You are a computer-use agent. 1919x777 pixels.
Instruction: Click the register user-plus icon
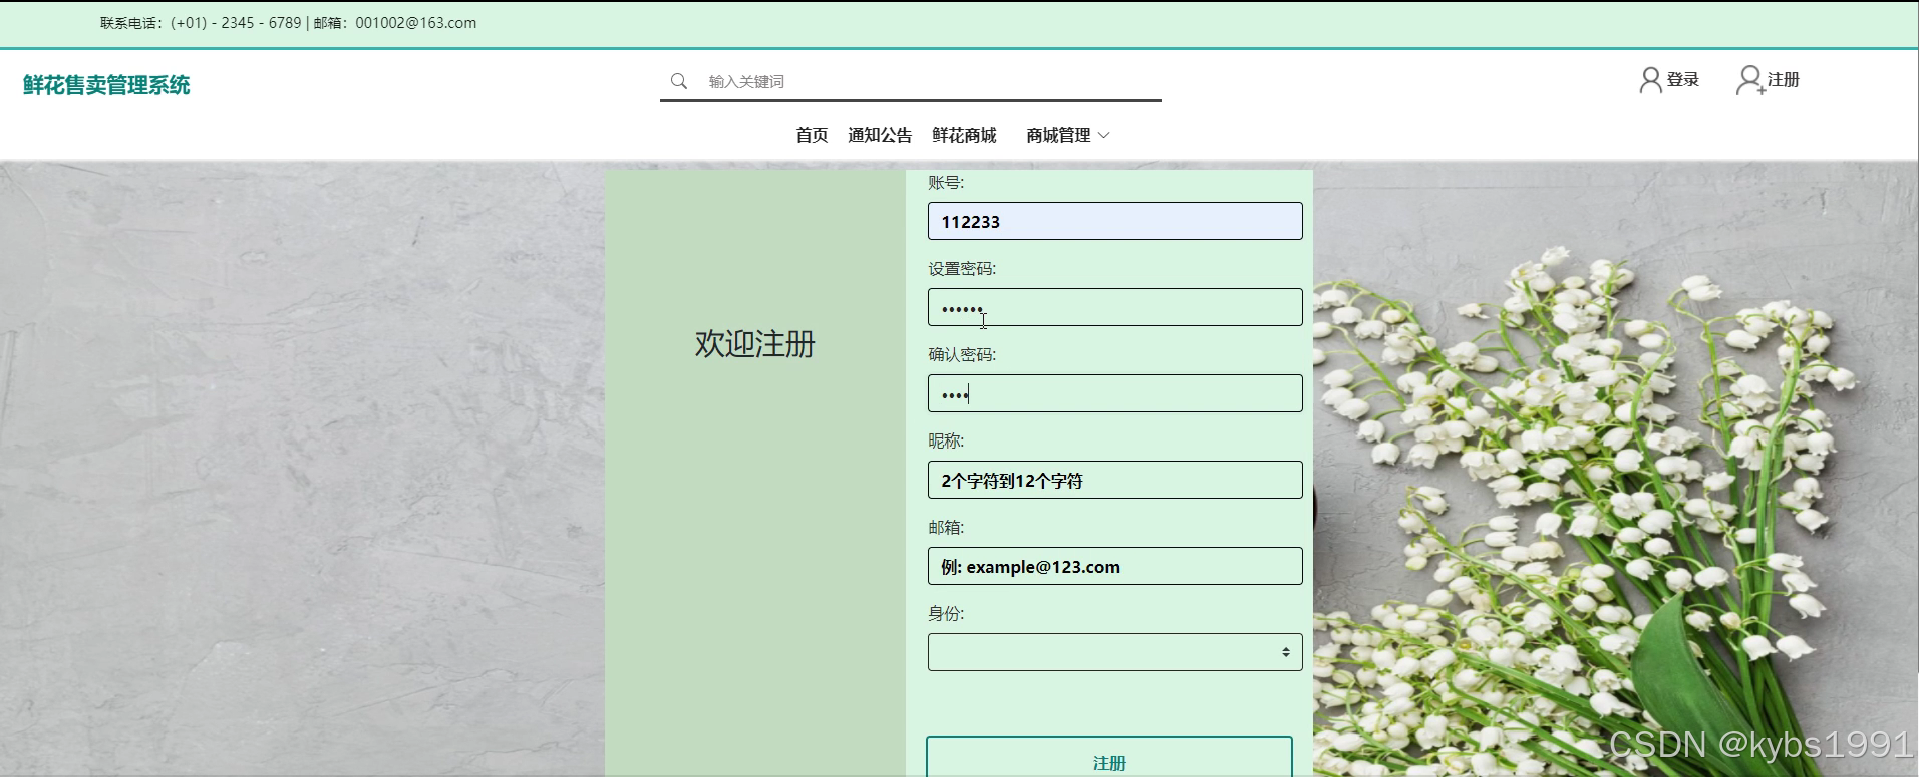(1750, 80)
